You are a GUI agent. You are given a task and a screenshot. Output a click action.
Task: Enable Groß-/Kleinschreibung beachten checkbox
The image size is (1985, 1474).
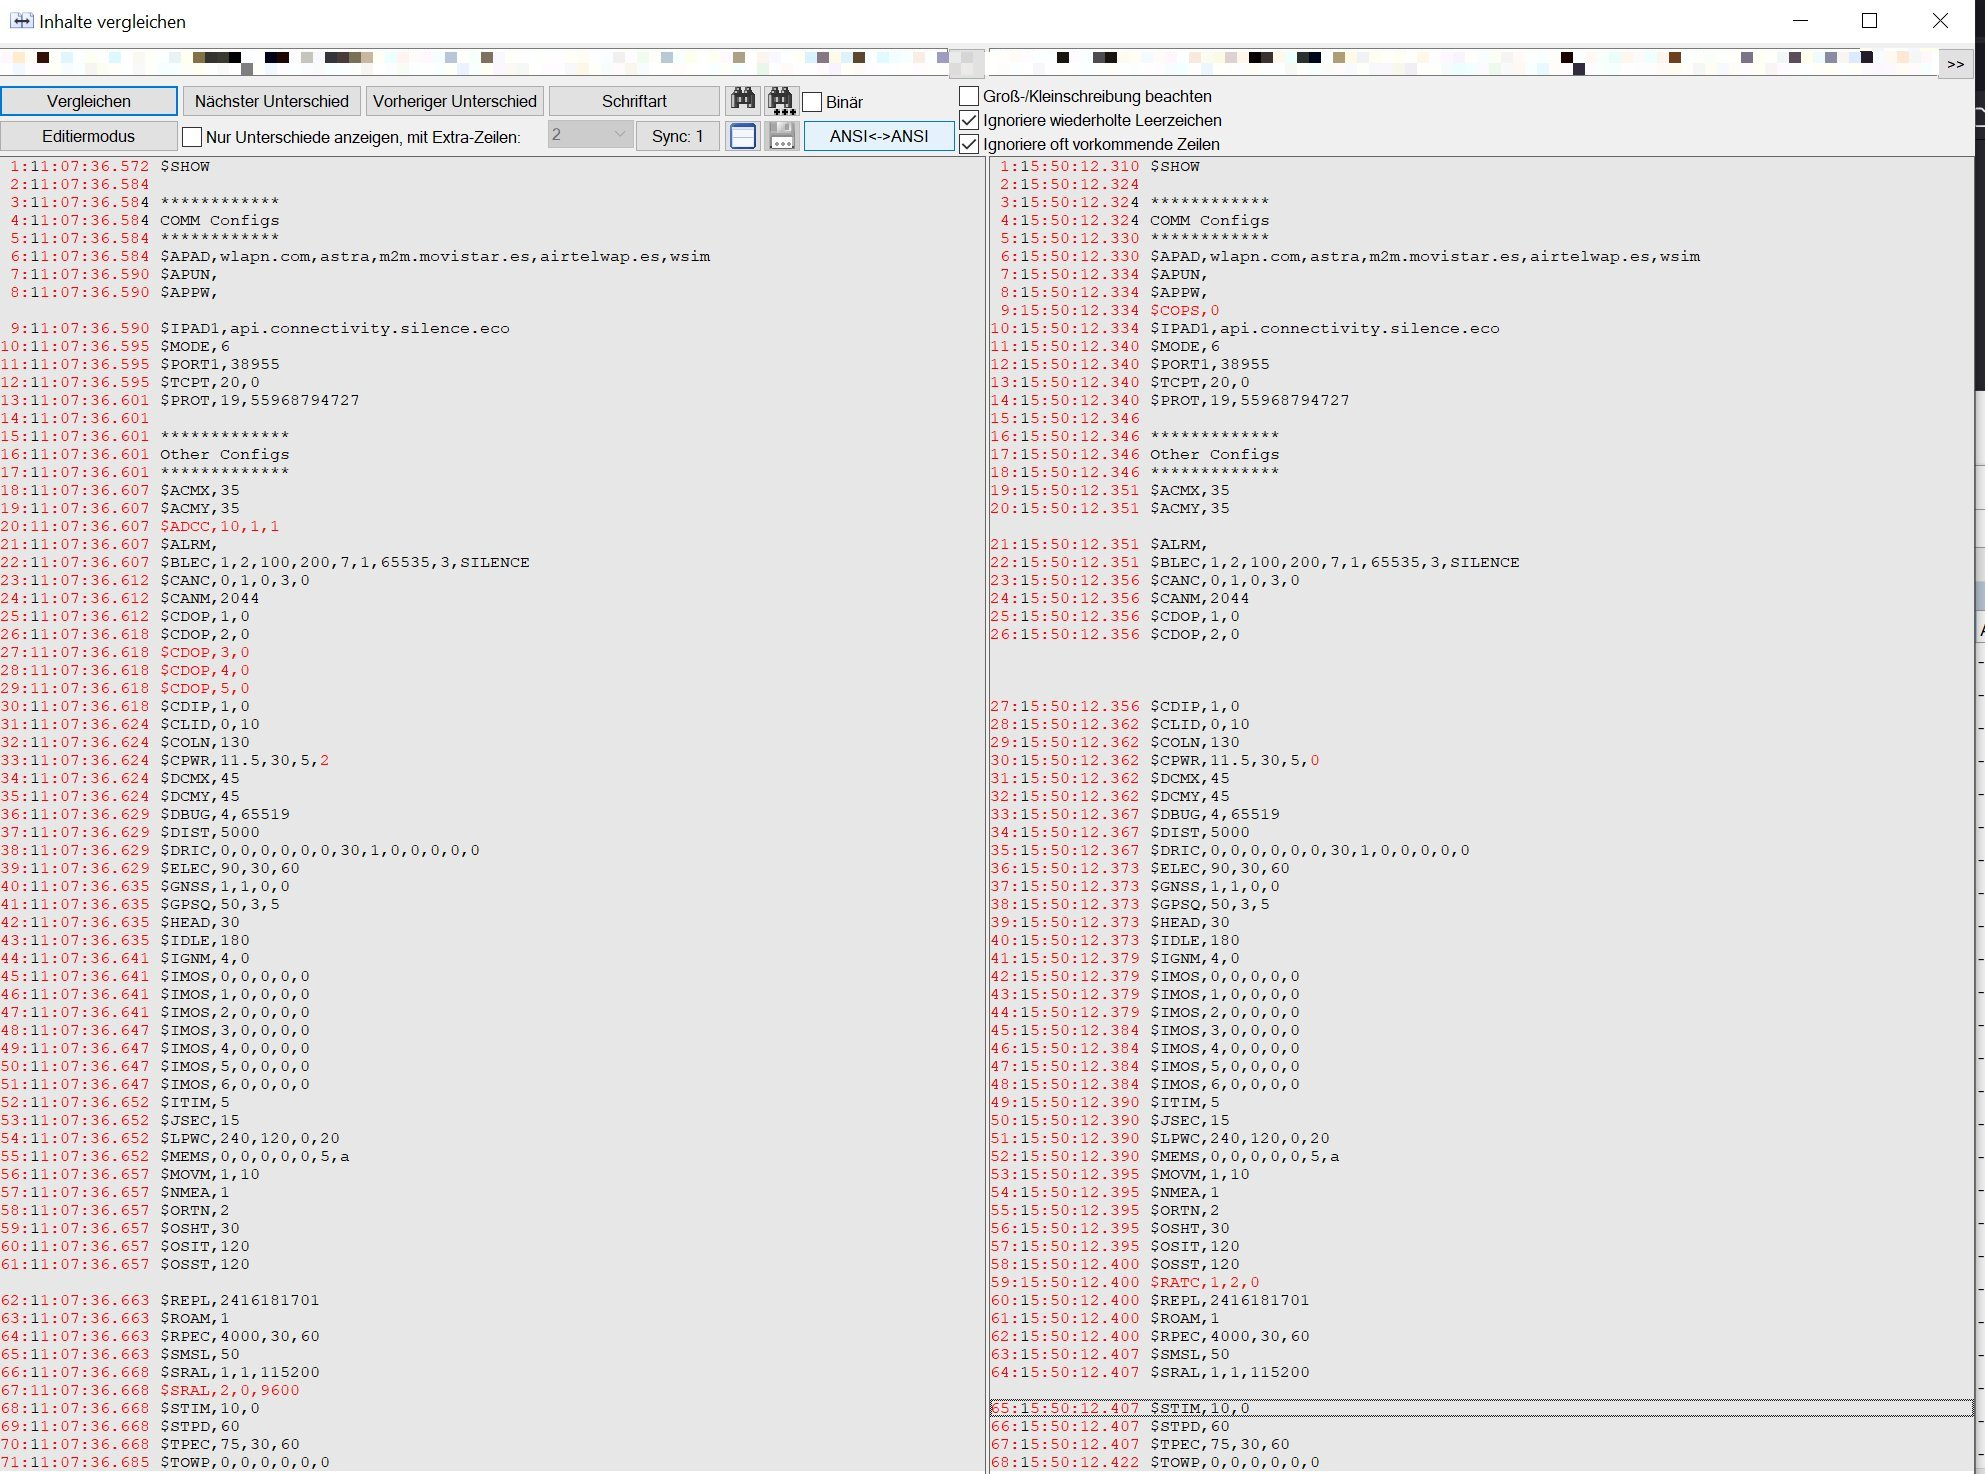[x=969, y=96]
